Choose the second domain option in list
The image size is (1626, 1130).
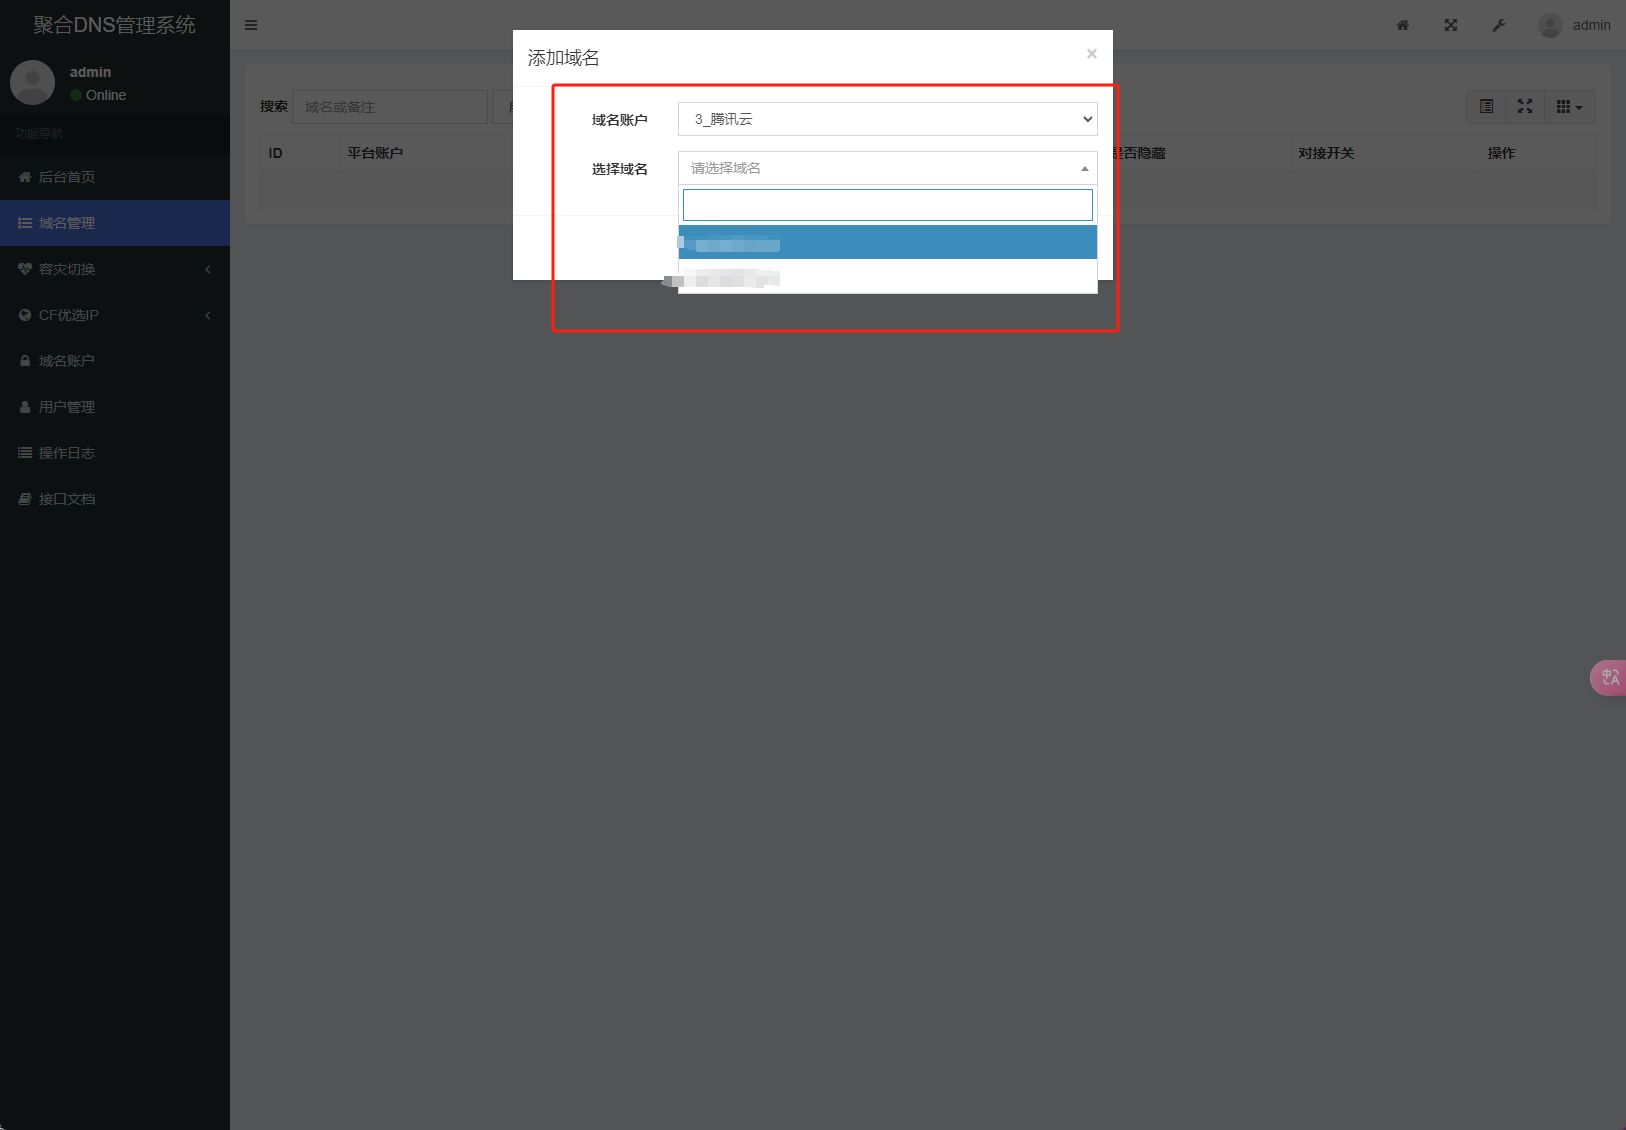pos(888,277)
